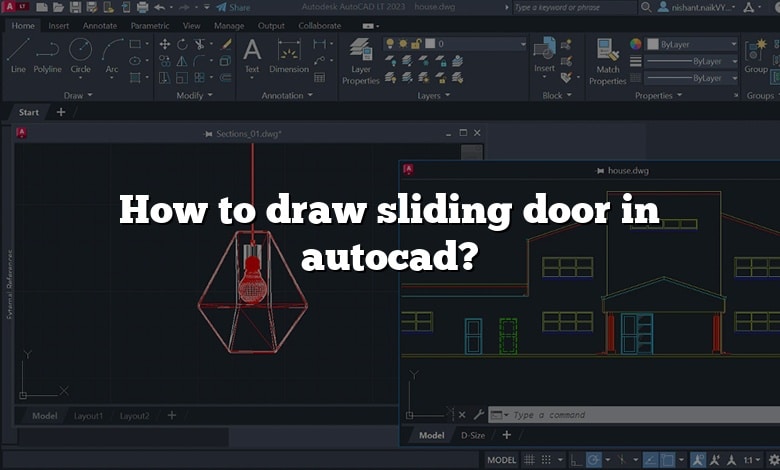Screen dimensions: 780x470
Task: Activate the Stretch tool
Action: coord(165,78)
